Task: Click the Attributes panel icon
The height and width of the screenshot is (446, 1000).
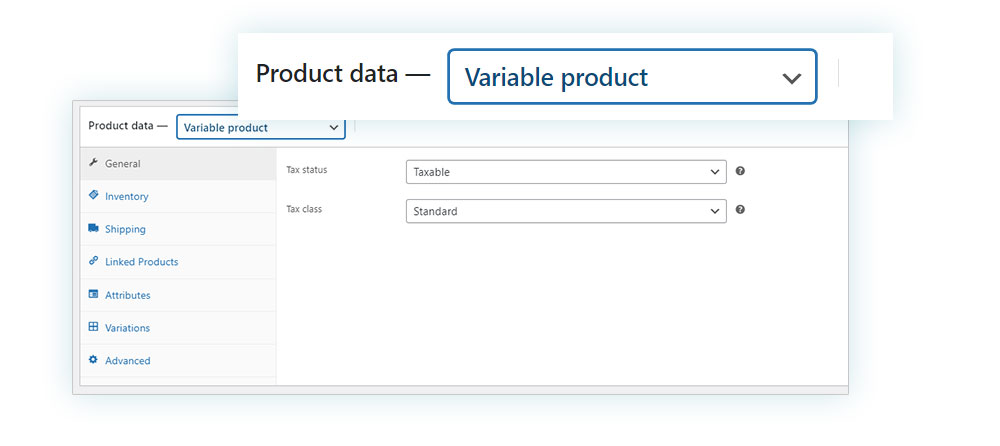Action: [94, 294]
